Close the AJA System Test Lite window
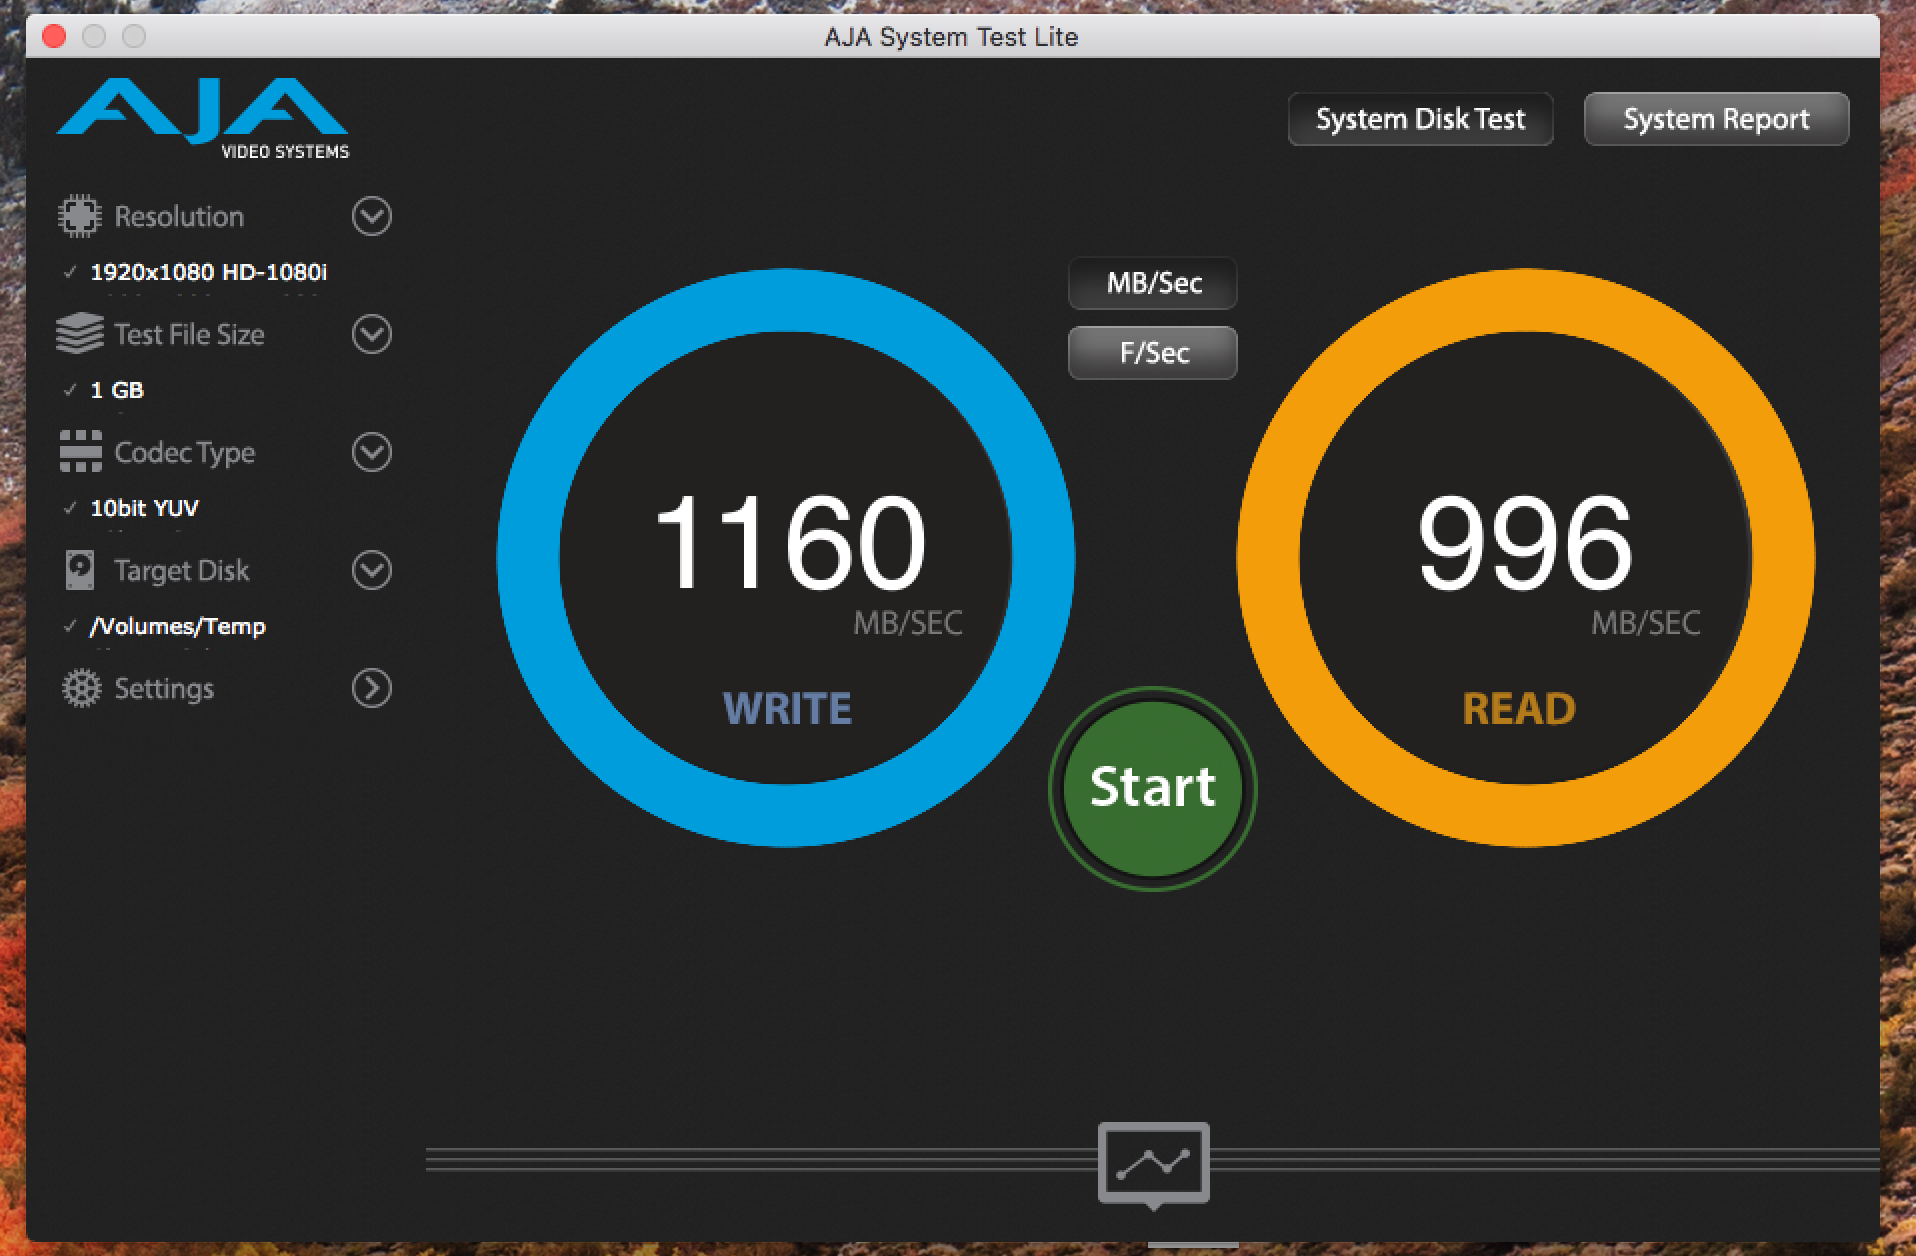This screenshot has height=1256, width=1916. 55,37
